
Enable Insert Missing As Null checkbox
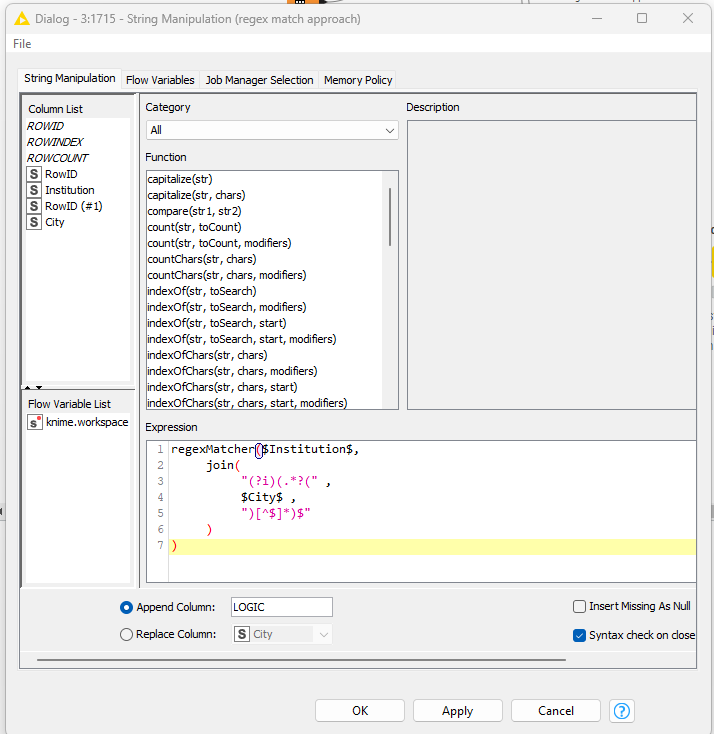pyautogui.click(x=579, y=606)
